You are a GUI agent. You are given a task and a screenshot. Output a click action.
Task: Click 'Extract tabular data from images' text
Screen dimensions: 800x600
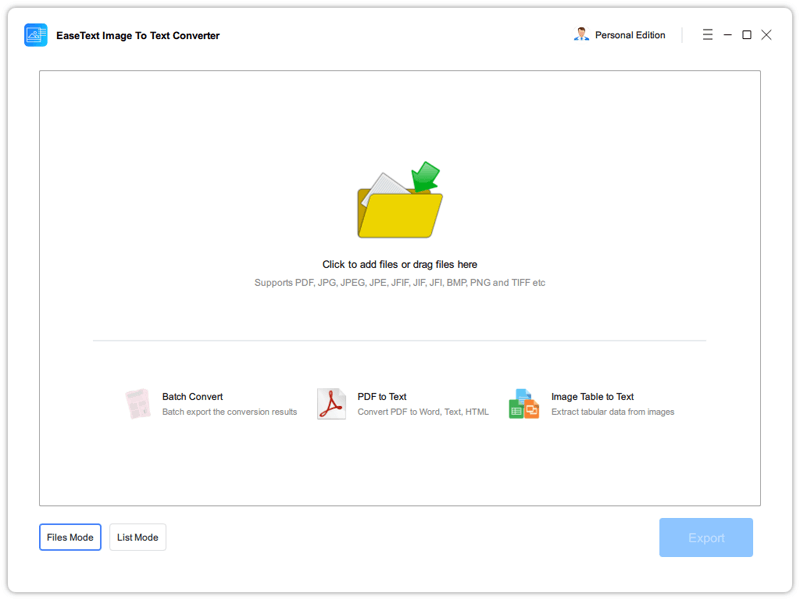613,412
